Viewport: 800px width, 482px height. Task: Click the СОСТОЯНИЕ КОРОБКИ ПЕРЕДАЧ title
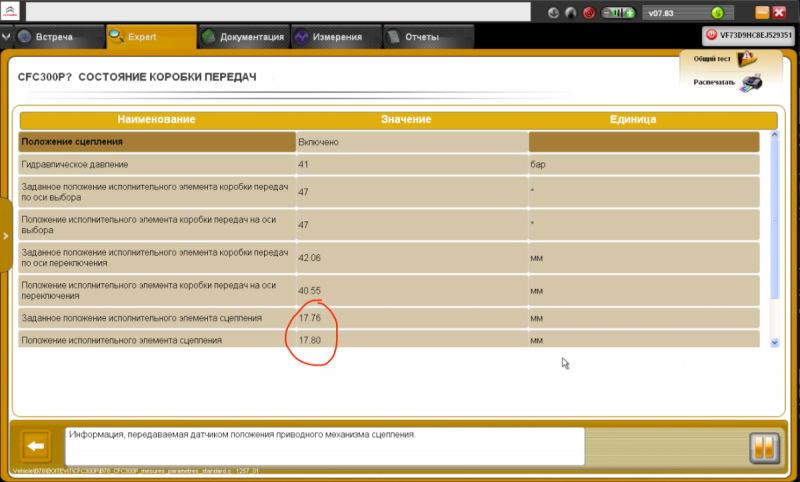pyautogui.click(x=167, y=77)
